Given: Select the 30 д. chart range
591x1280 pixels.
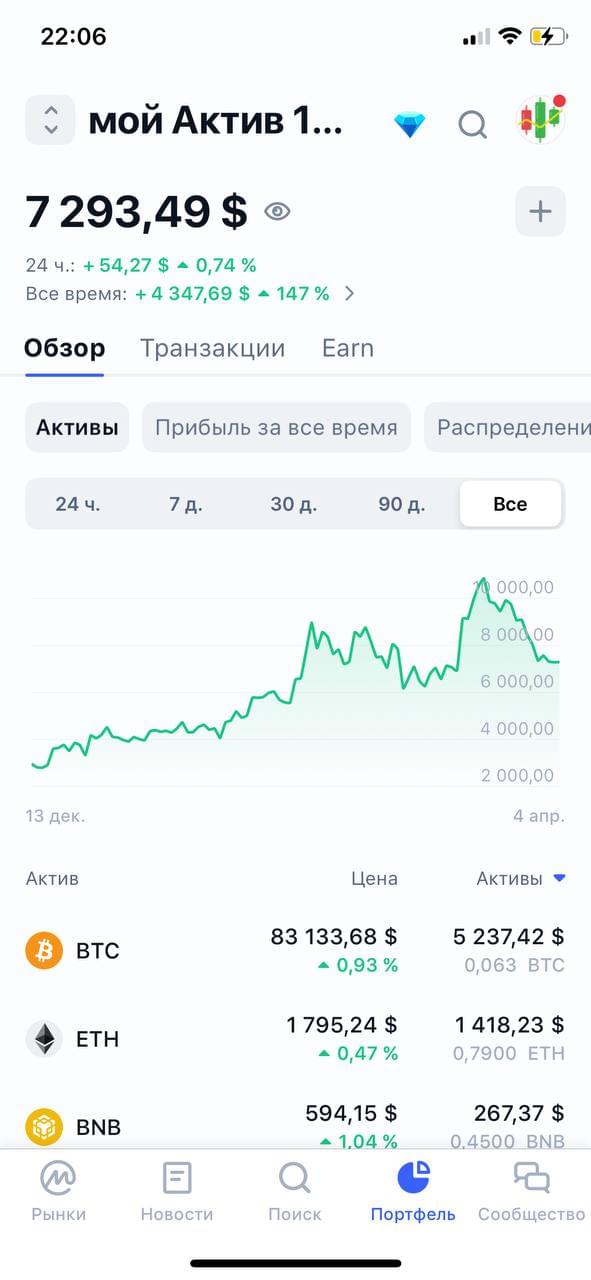Looking at the screenshot, I should (294, 504).
